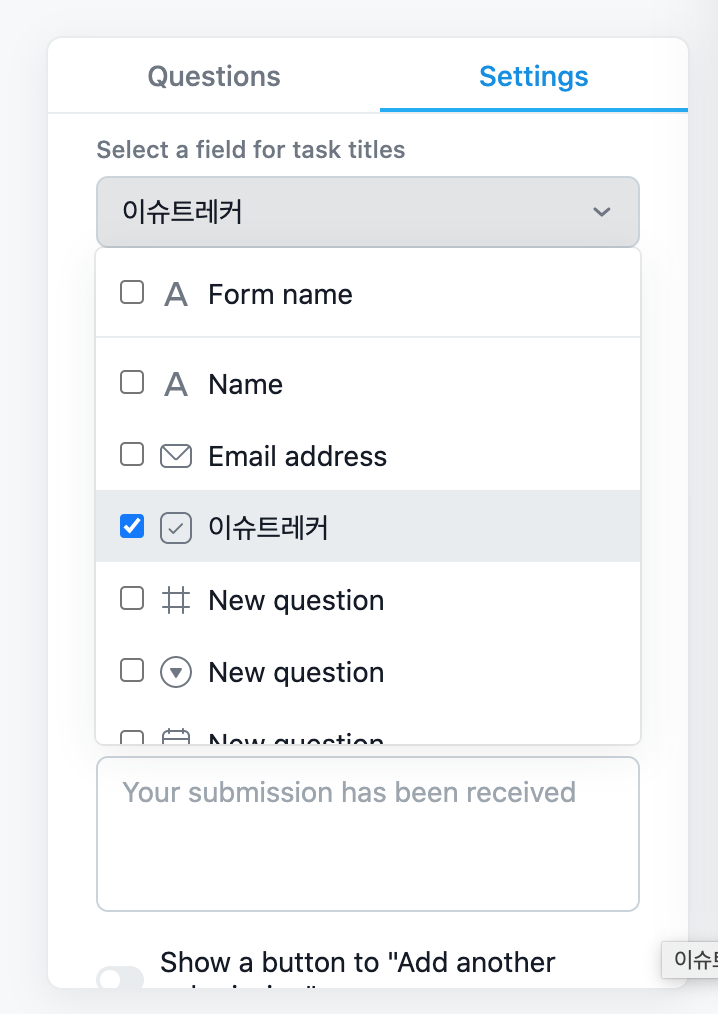The image size is (718, 1014).
Task: Click the text icon beside Name
Action: 176,384
